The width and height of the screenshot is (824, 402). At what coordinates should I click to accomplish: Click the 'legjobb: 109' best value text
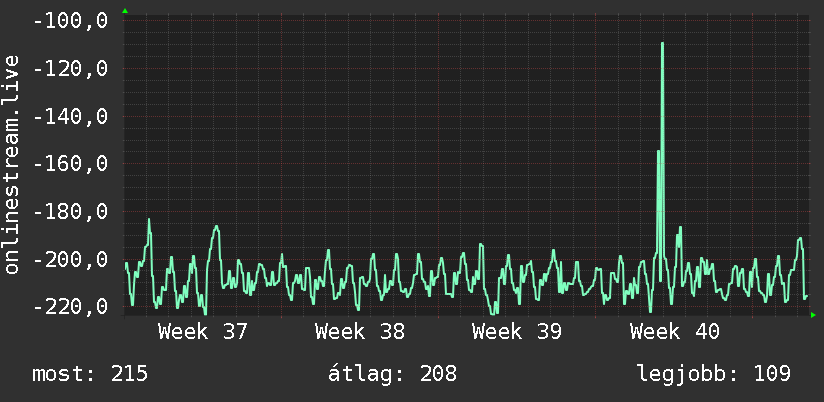pyautogui.click(x=714, y=374)
